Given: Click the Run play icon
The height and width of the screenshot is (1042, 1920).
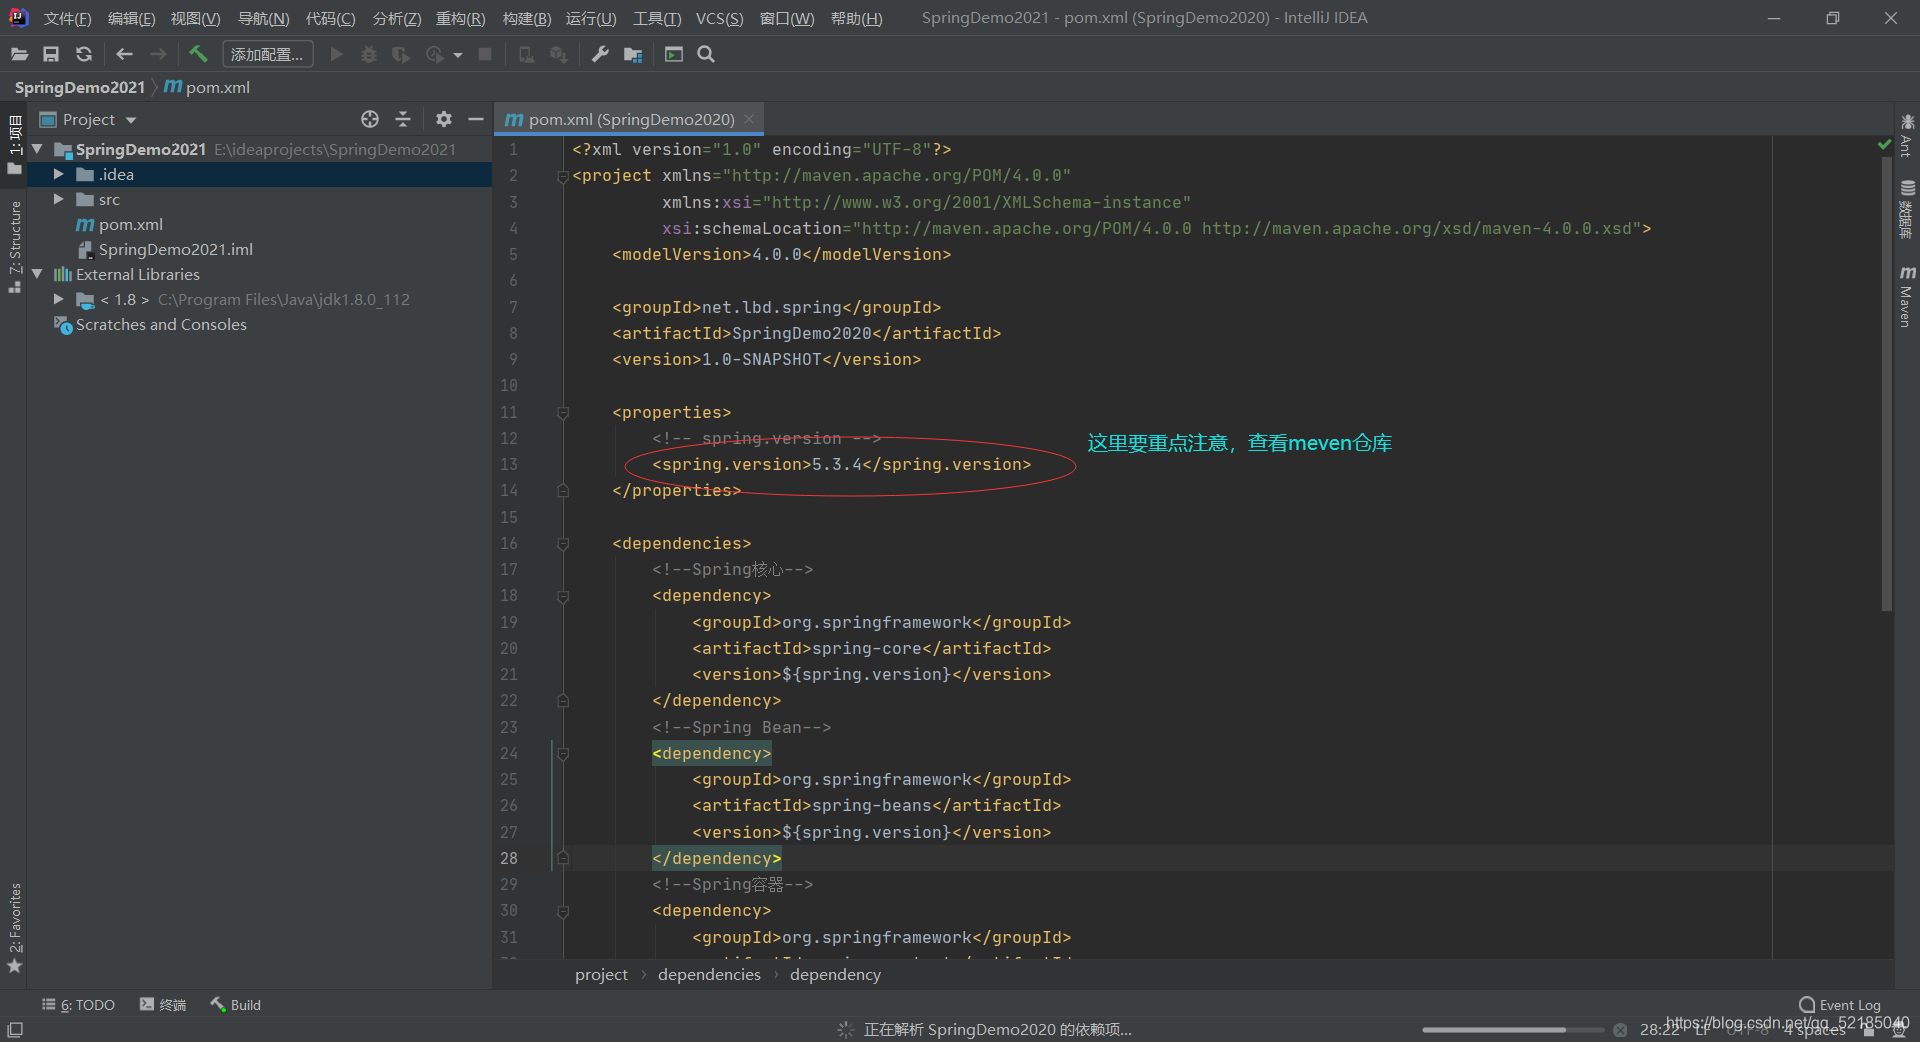Looking at the screenshot, I should pyautogui.click(x=337, y=54).
